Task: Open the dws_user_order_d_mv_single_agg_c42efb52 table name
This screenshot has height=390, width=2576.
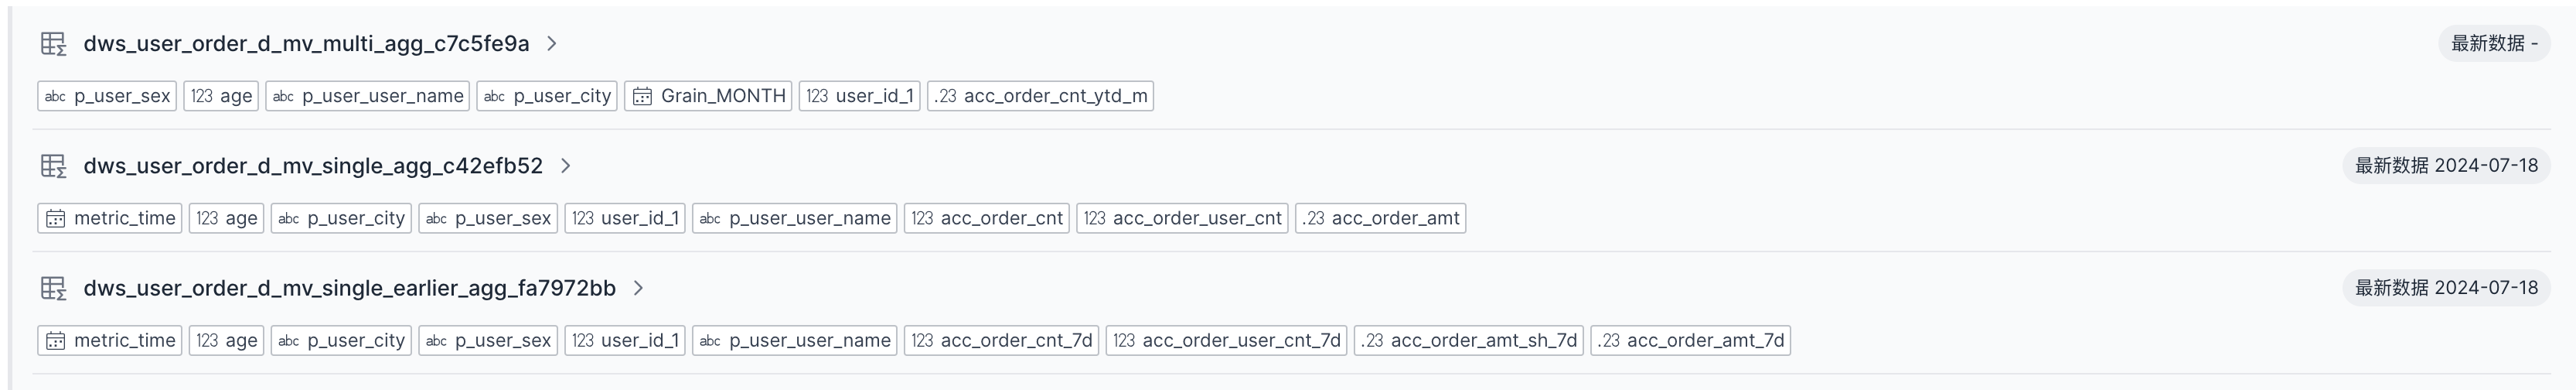Action: [313, 166]
